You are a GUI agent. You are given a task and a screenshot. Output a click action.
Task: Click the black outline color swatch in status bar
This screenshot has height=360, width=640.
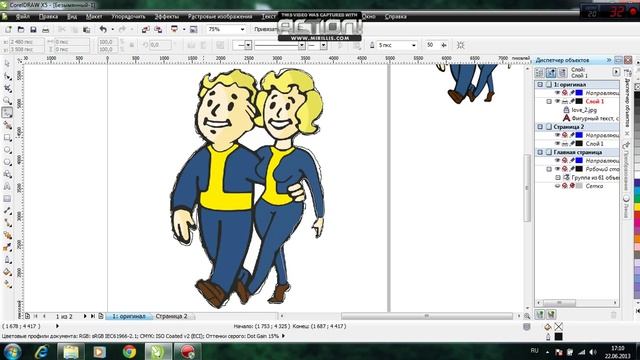[x=558, y=337]
